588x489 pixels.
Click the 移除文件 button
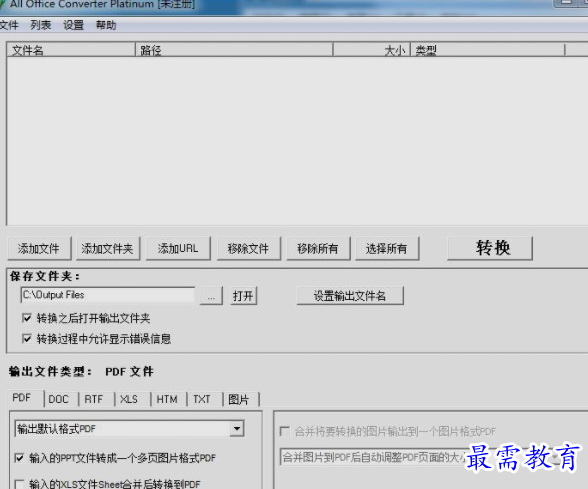click(249, 248)
